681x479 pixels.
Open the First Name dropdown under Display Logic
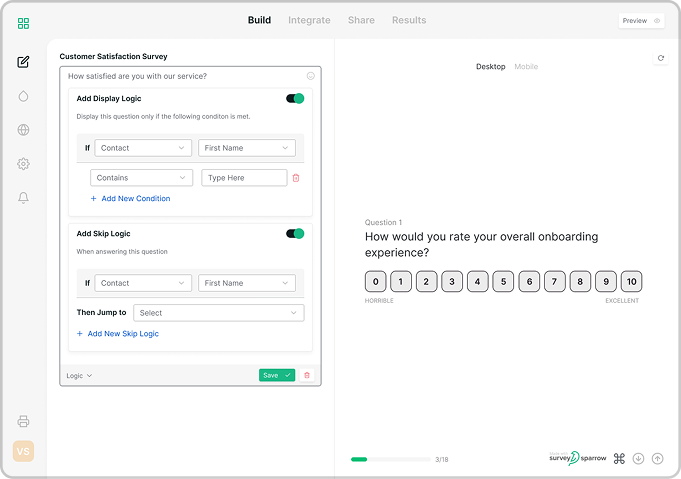pyautogui.click(x=247, y=148)
